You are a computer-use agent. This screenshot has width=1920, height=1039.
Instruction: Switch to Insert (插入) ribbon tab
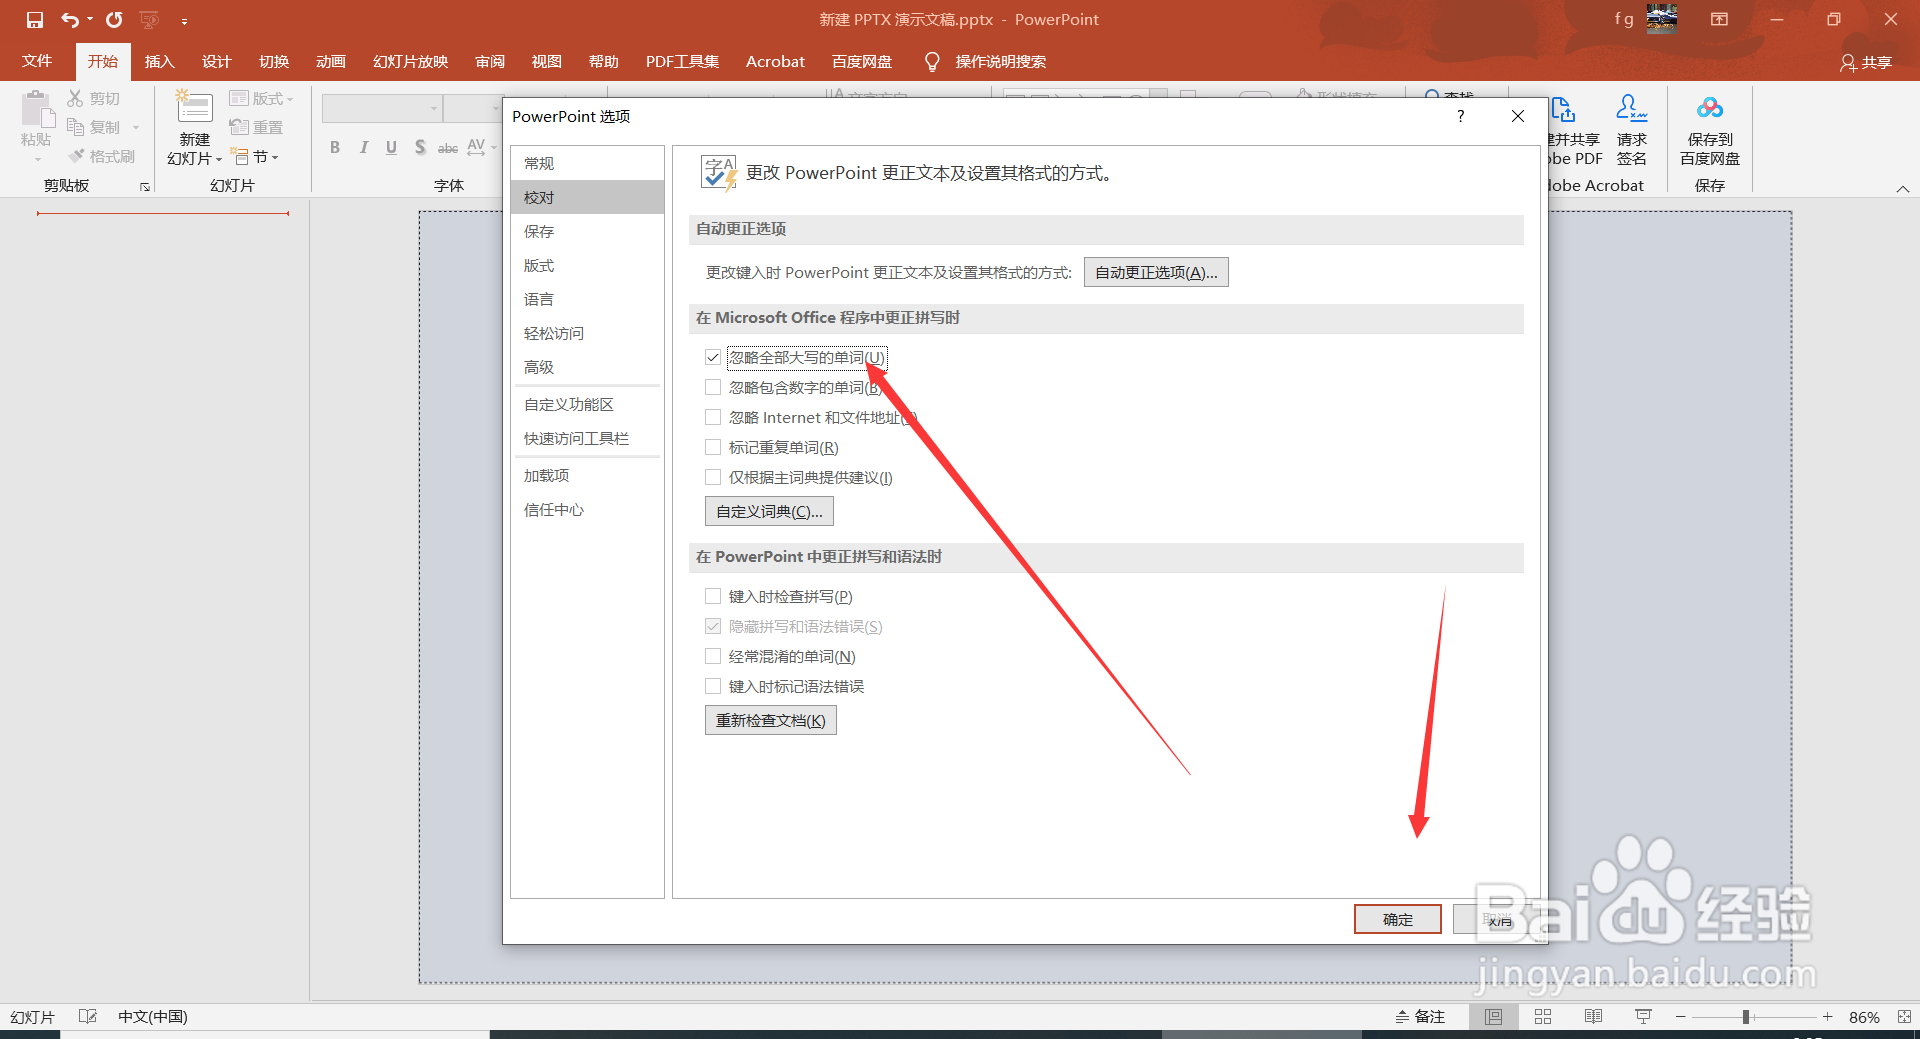point(159,61)
